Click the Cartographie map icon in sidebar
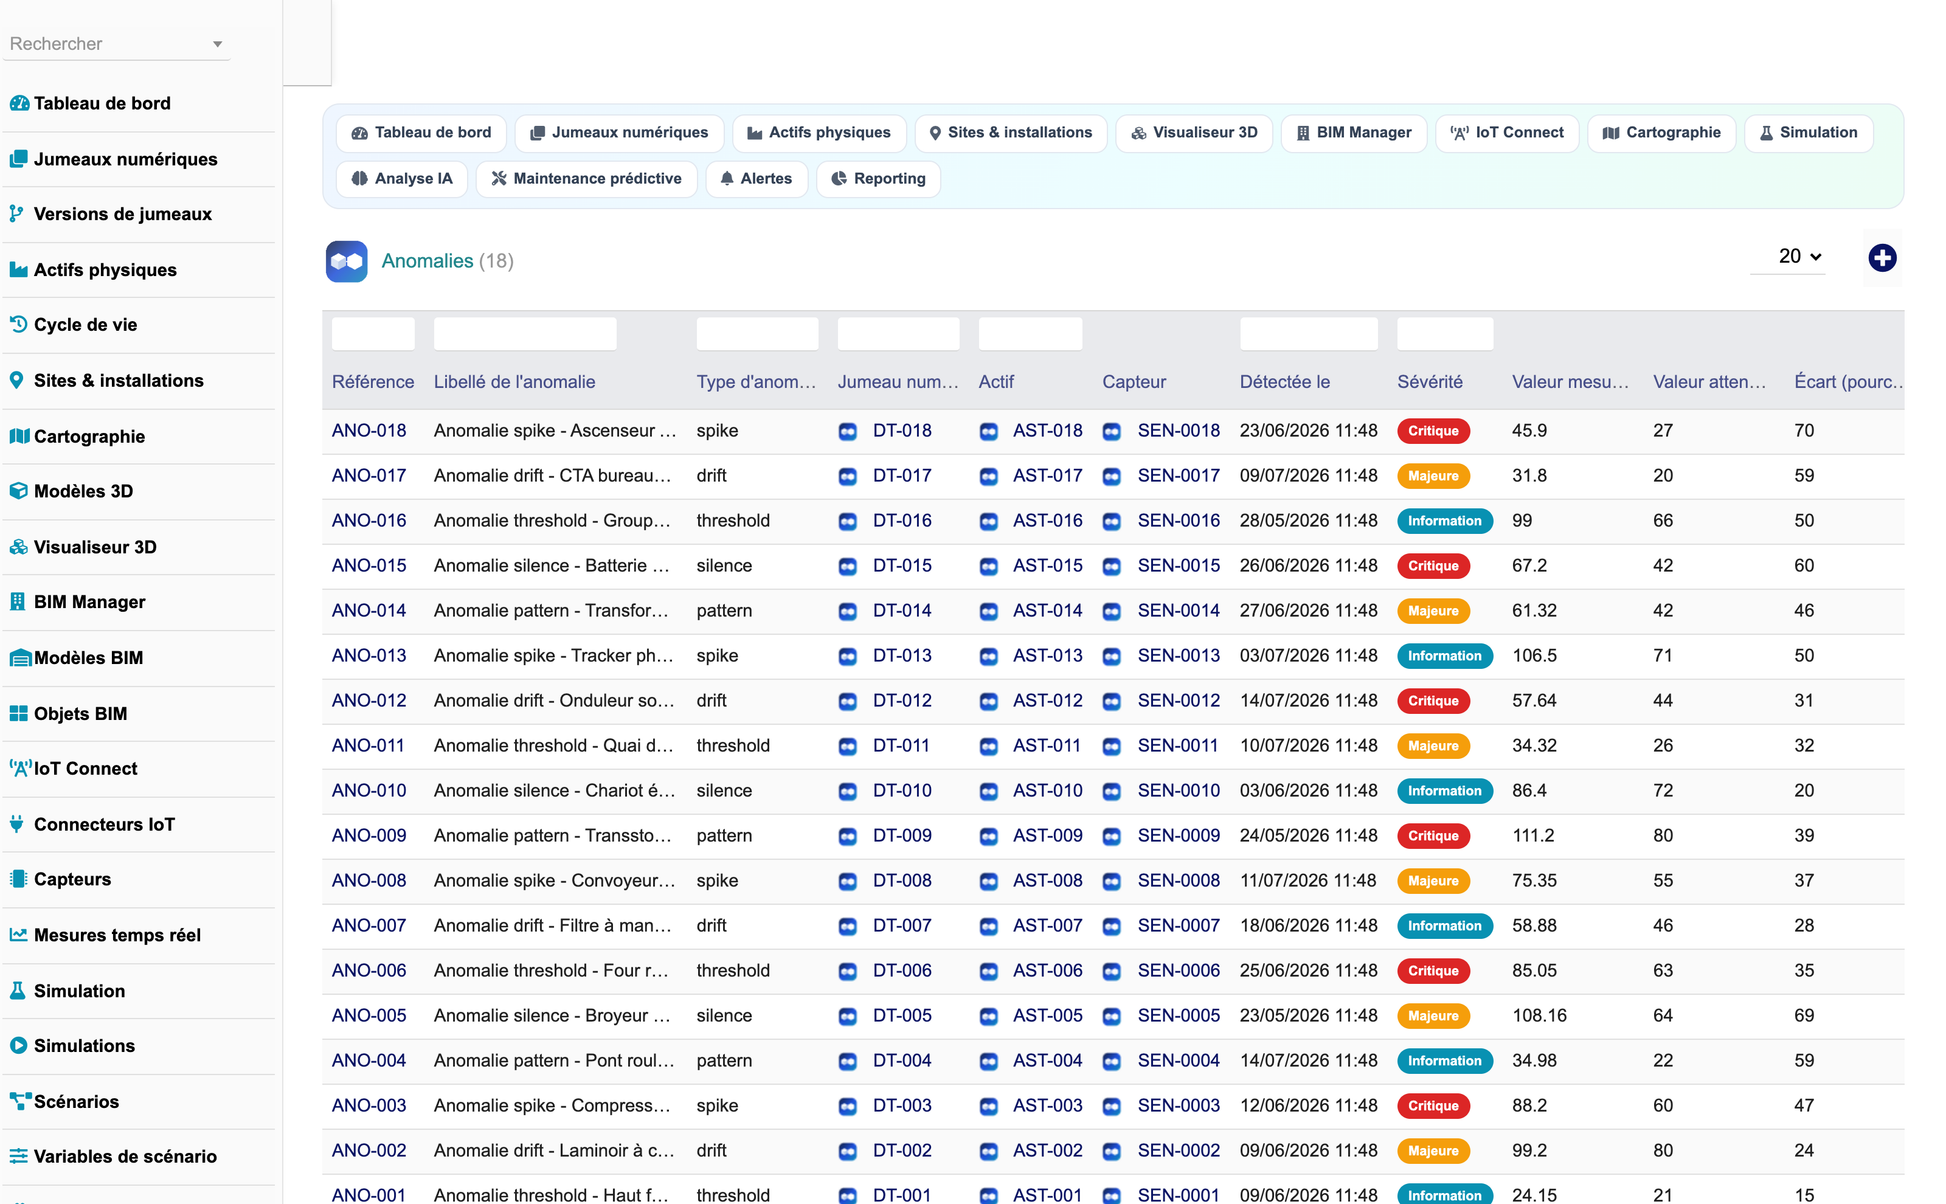This screenshot has width=1946, height=1204. (19, 436)
